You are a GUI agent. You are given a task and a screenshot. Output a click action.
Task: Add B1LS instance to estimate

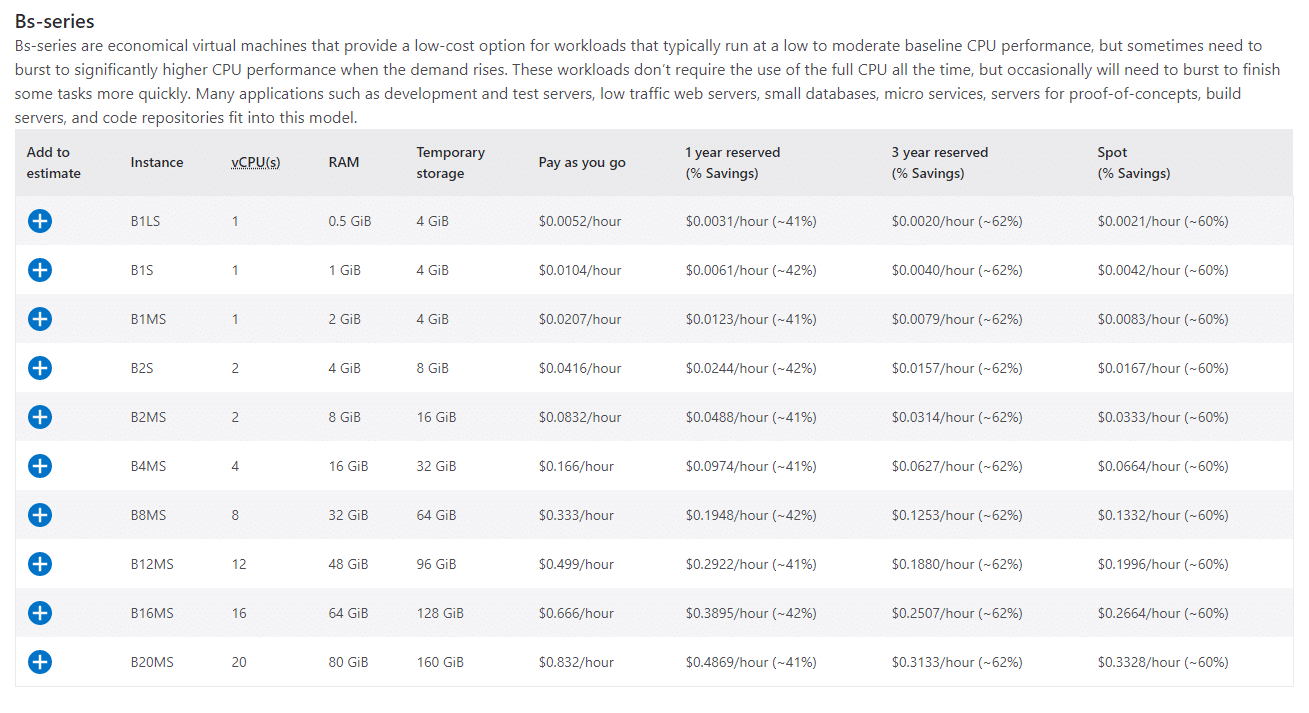pyautogui.click(x=40, y=221)
